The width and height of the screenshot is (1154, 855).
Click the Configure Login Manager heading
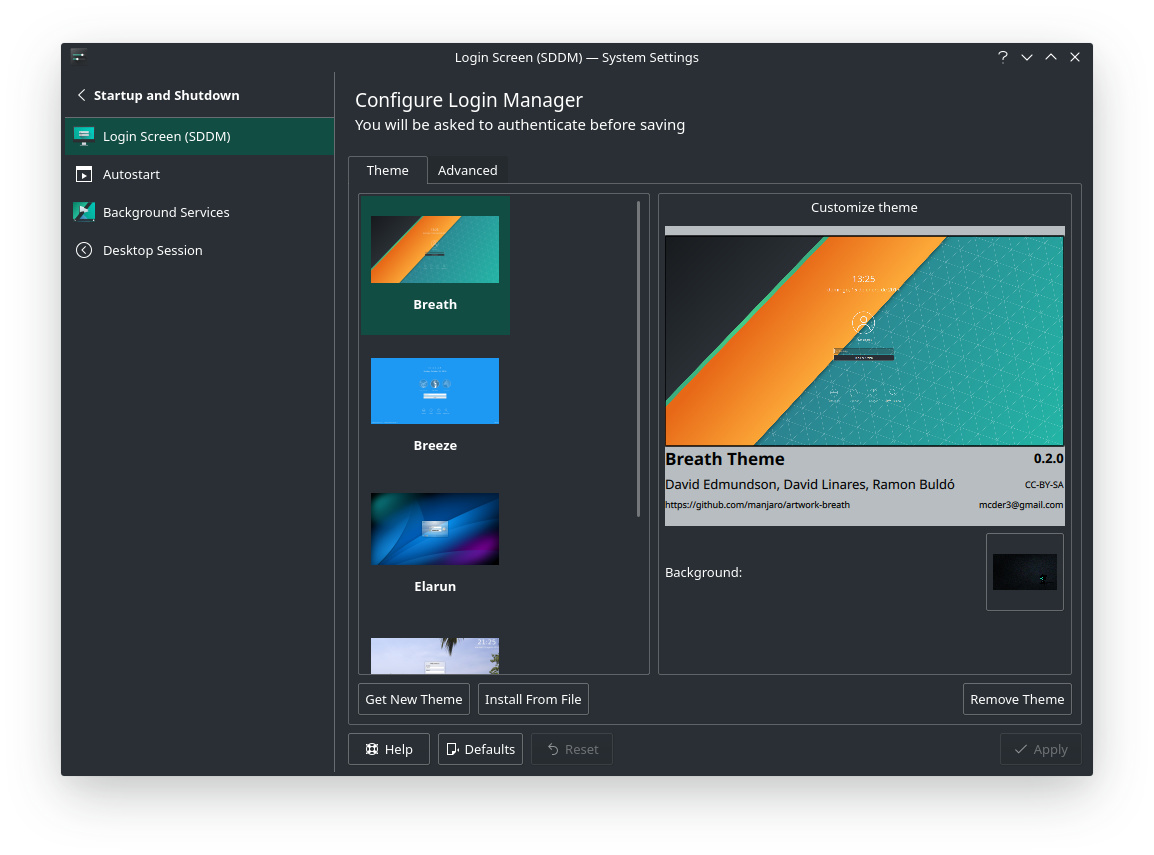[469, 100]
